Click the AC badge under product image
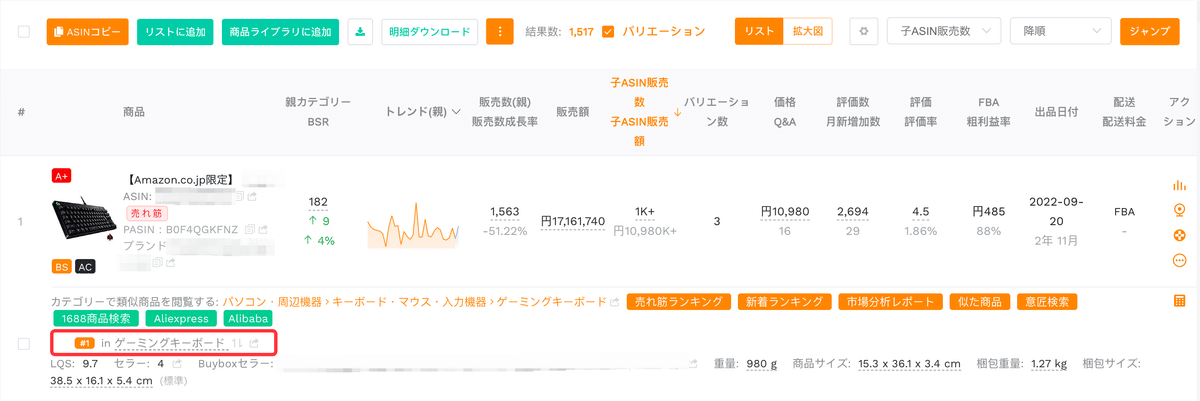Viewport: 1200px width, 401px height. click(85, 266)
